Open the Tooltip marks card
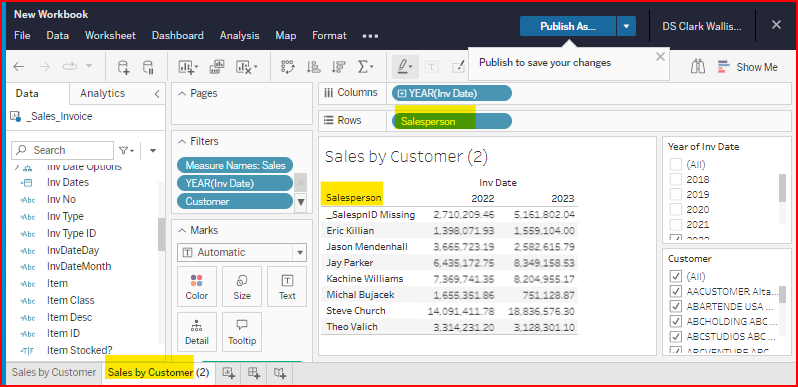 tap(242, 332)
